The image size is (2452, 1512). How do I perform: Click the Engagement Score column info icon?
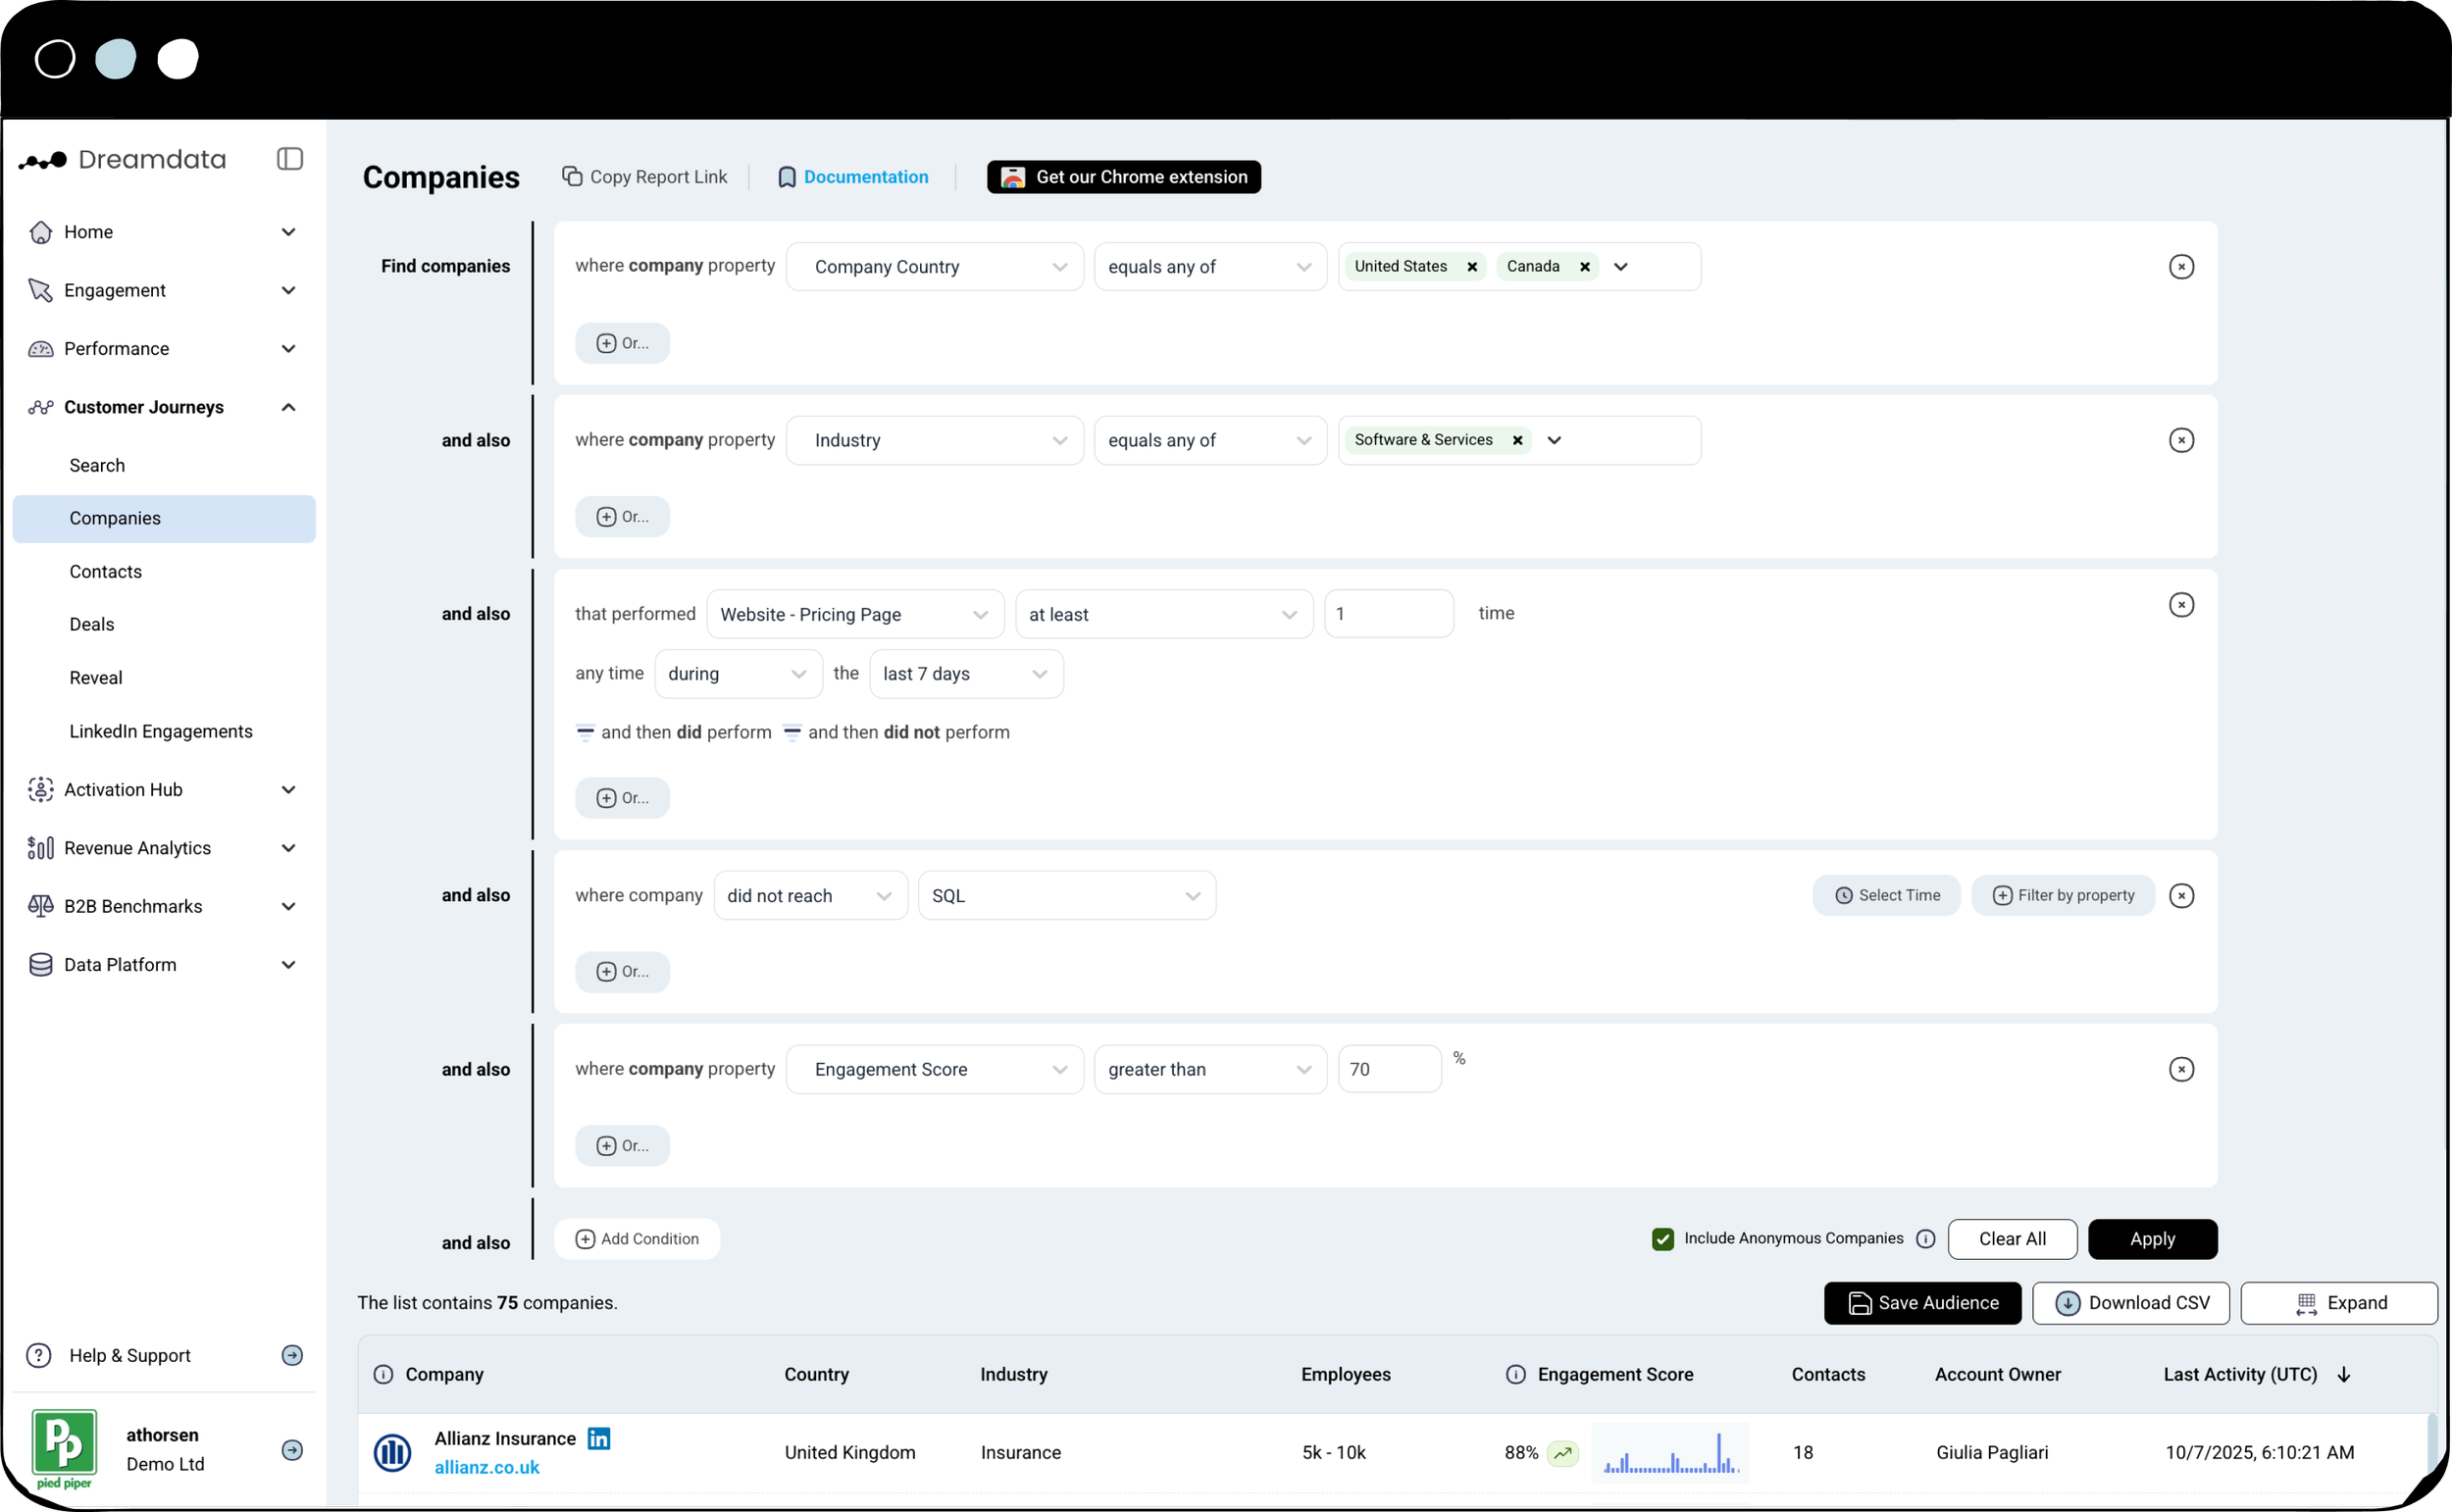point(1516,1374)
